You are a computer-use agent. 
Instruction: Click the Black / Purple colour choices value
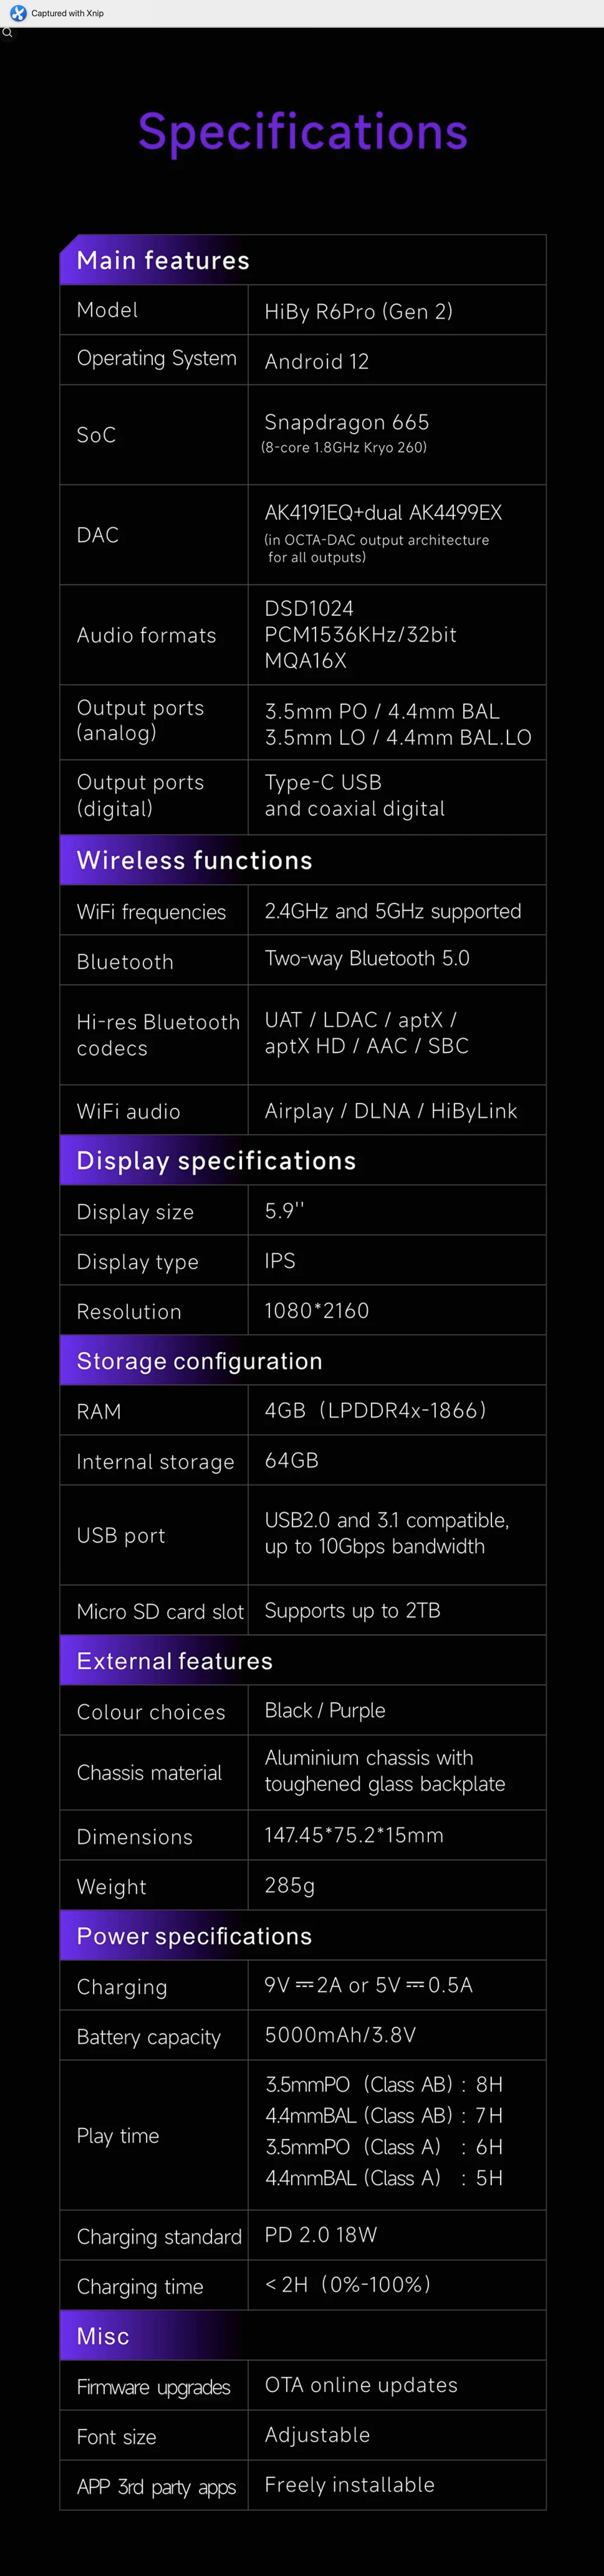point(324,1710)
